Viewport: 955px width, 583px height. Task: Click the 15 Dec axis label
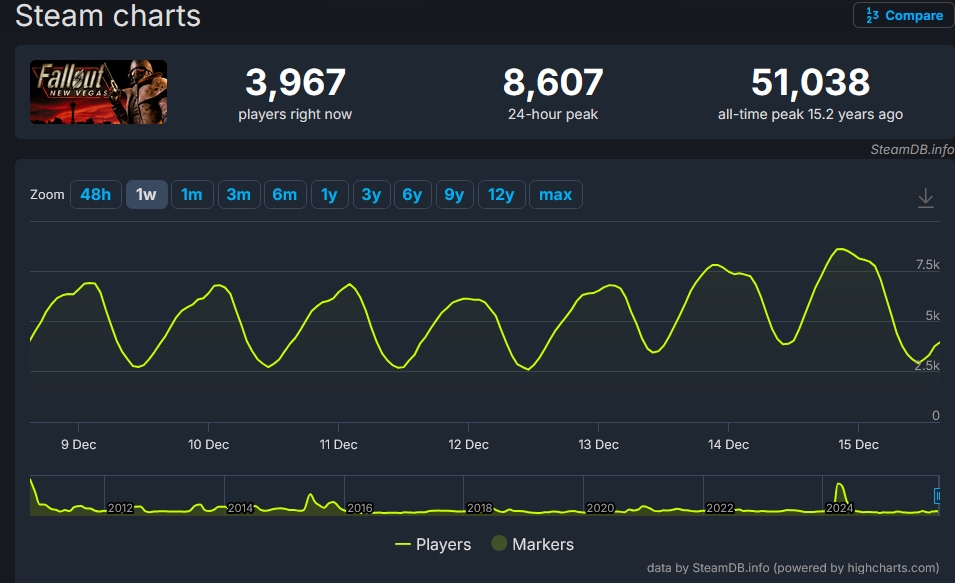[858, 445]
